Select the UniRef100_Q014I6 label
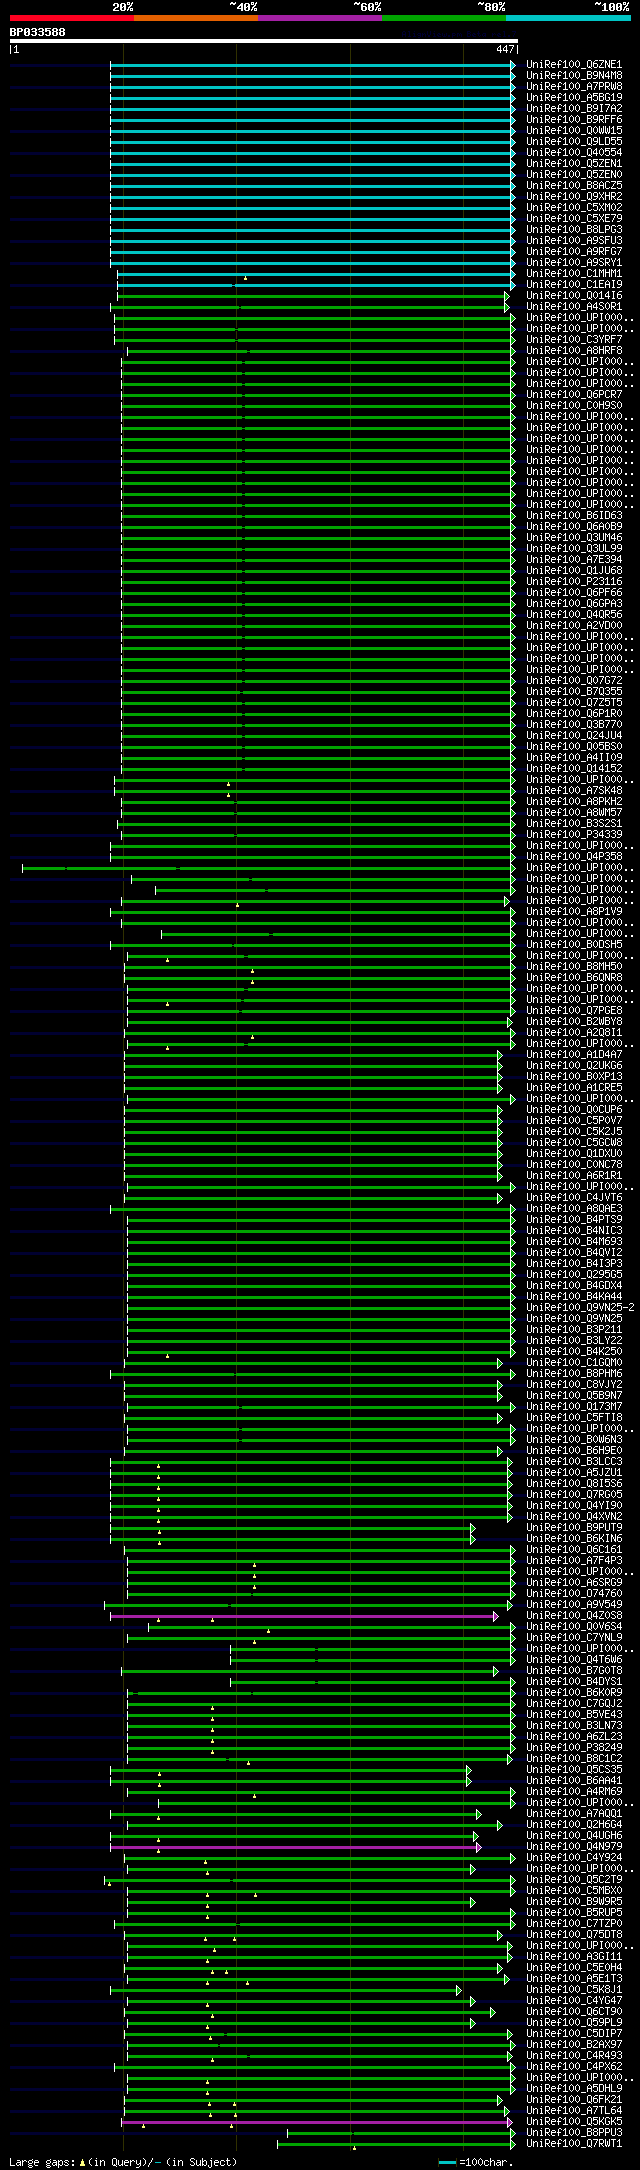640x2170 pixels. (574, 296)
